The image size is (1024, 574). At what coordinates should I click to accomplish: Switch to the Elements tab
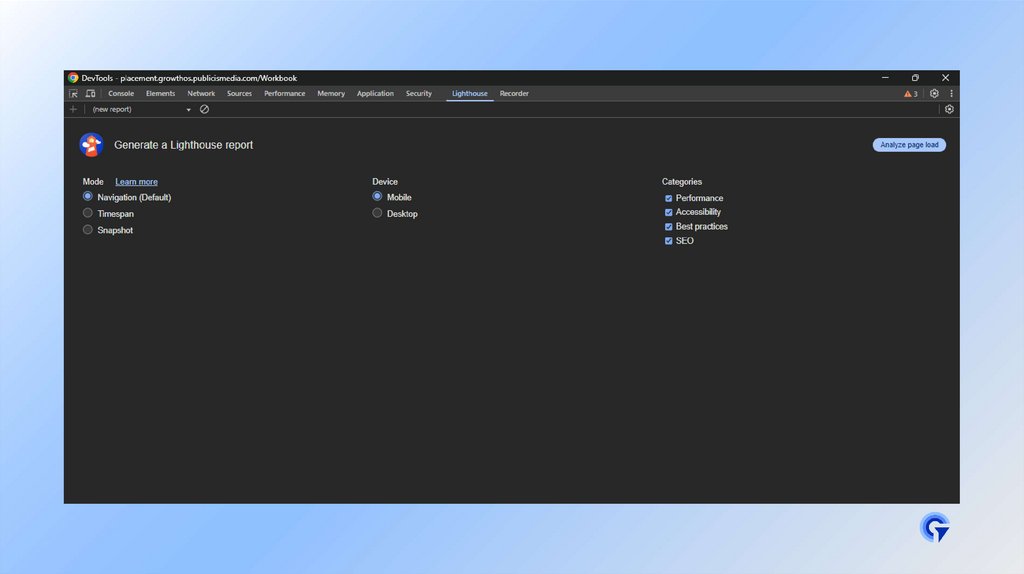160,93
